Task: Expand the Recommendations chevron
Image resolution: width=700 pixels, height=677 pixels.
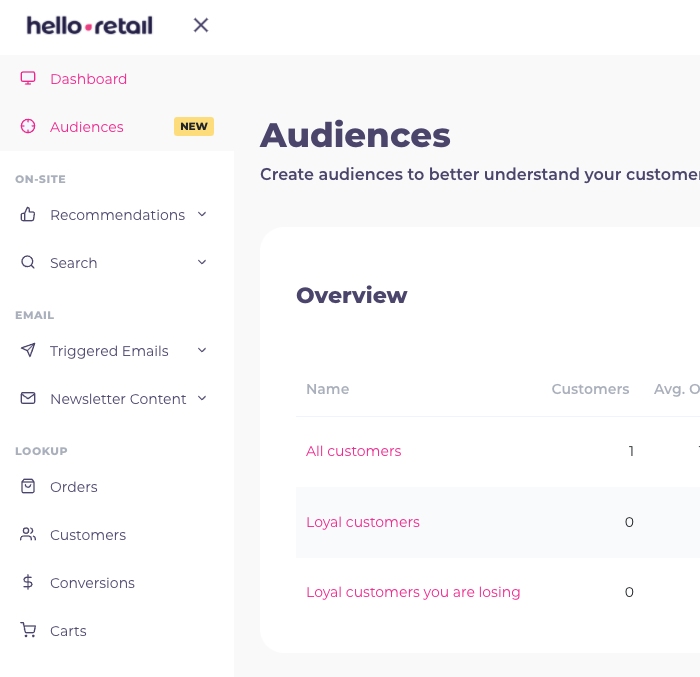Action: pyautogui.click(x=202, y=214)
